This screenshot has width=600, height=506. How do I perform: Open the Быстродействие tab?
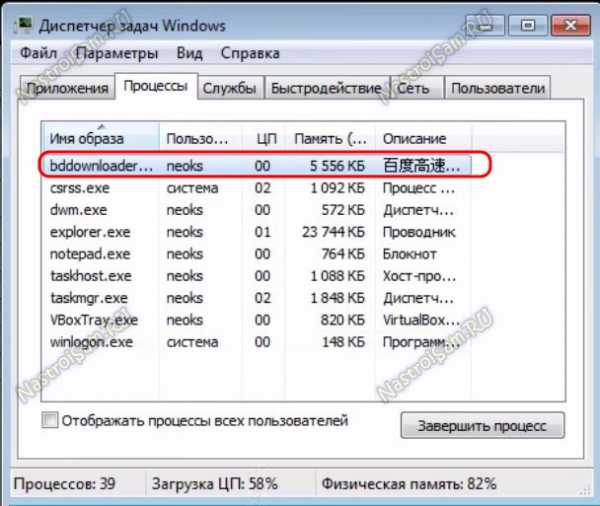point(326,88)
